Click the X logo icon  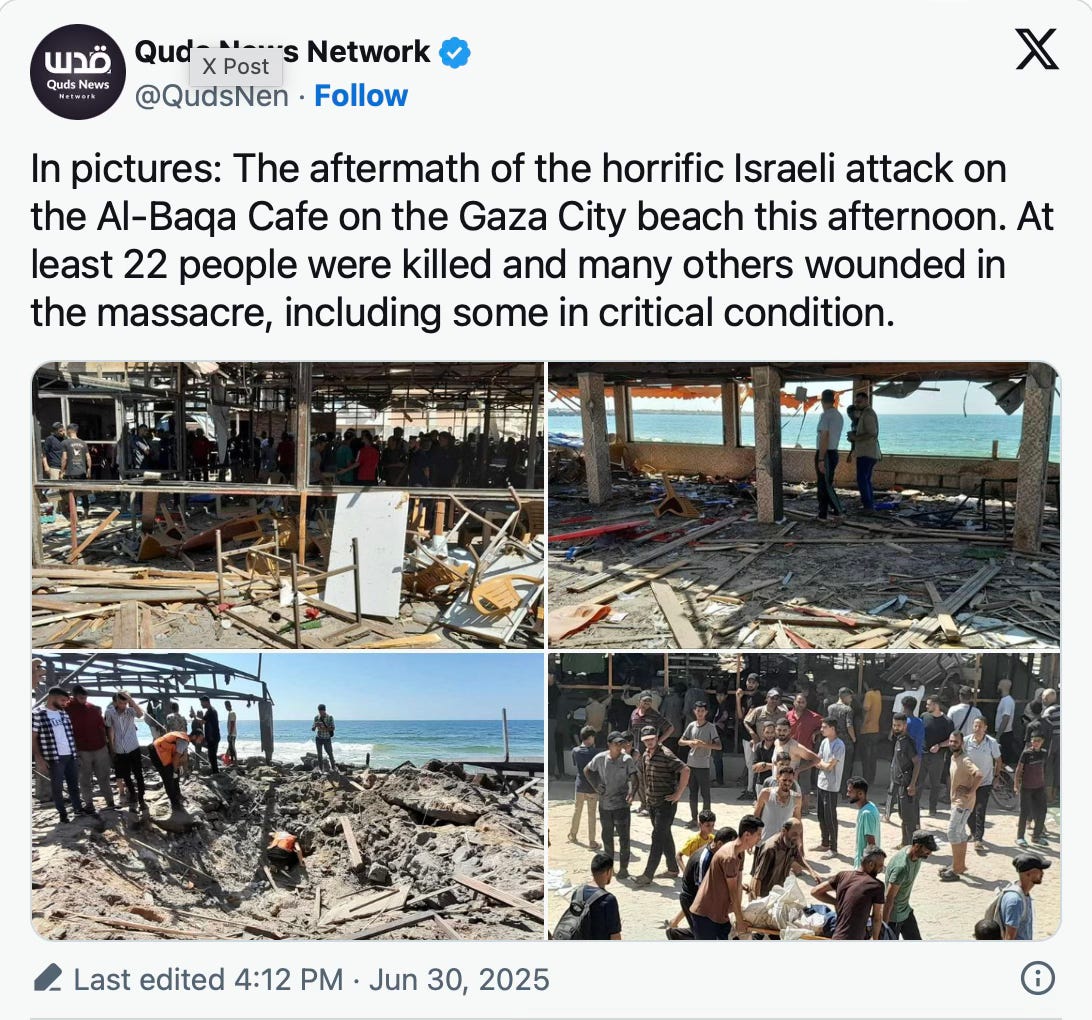[x=1037, y=49]
